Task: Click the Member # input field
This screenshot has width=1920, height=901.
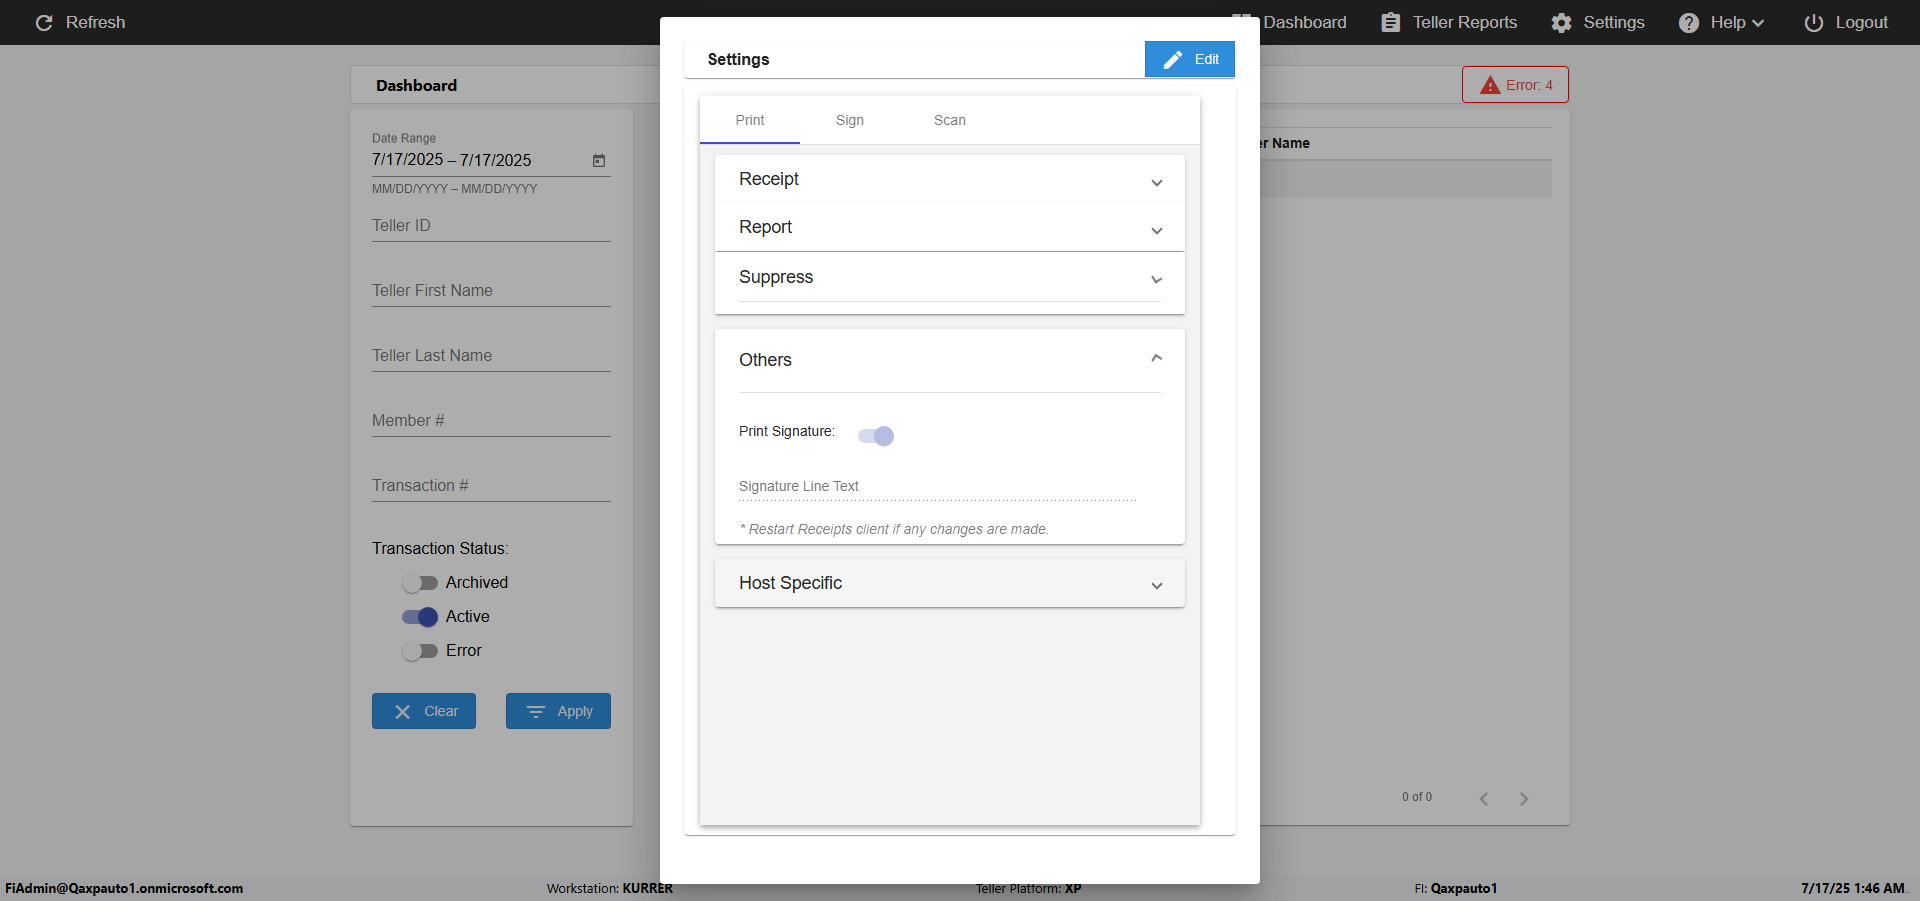Action: tap(491, 421)
